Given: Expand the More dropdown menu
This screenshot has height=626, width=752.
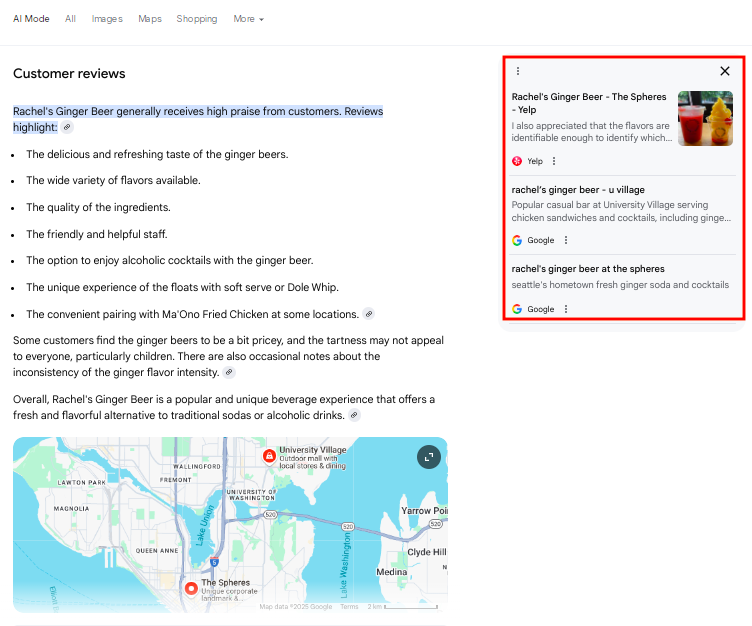Looking at the screenshot, I should [x=248, y=19].
